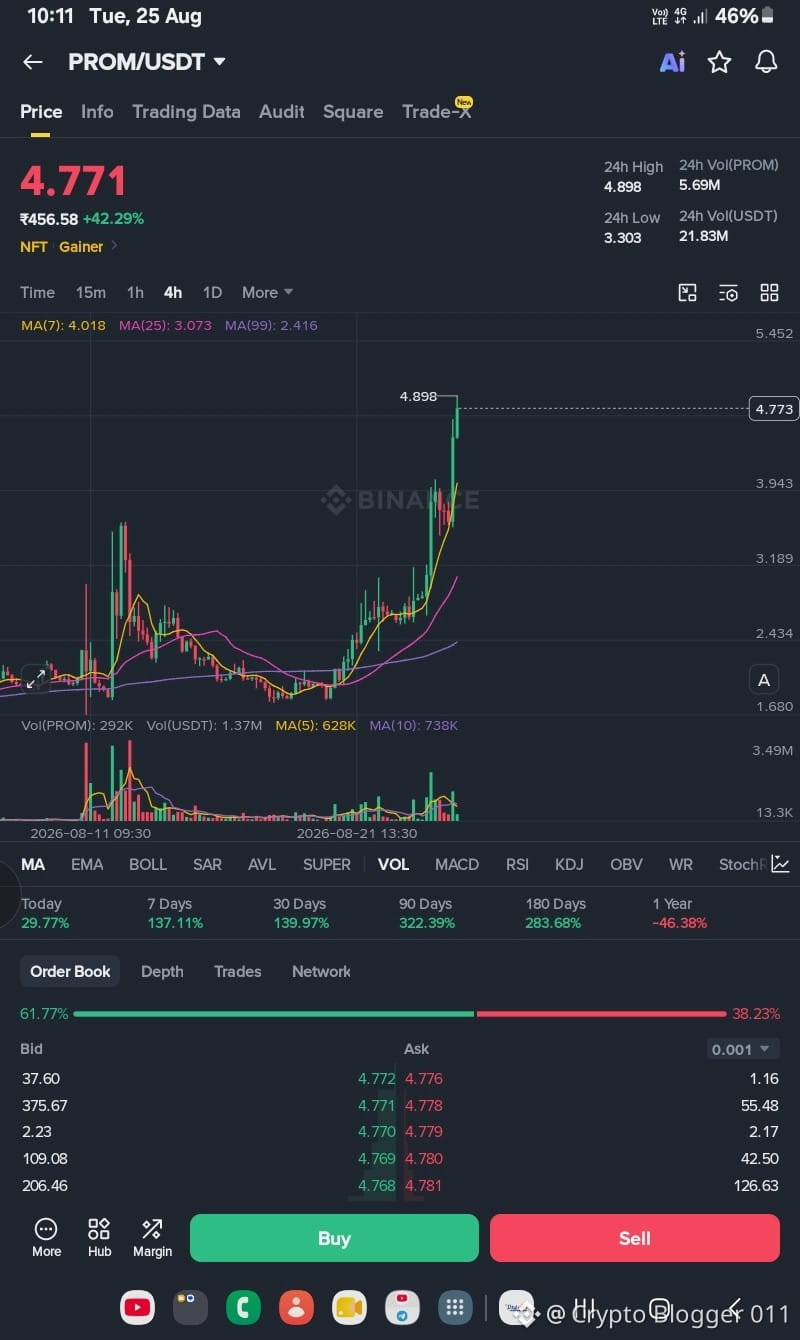Open the 0.001 price precision dropdown
Viewport: 800px width, 1340px height.
743,1049
